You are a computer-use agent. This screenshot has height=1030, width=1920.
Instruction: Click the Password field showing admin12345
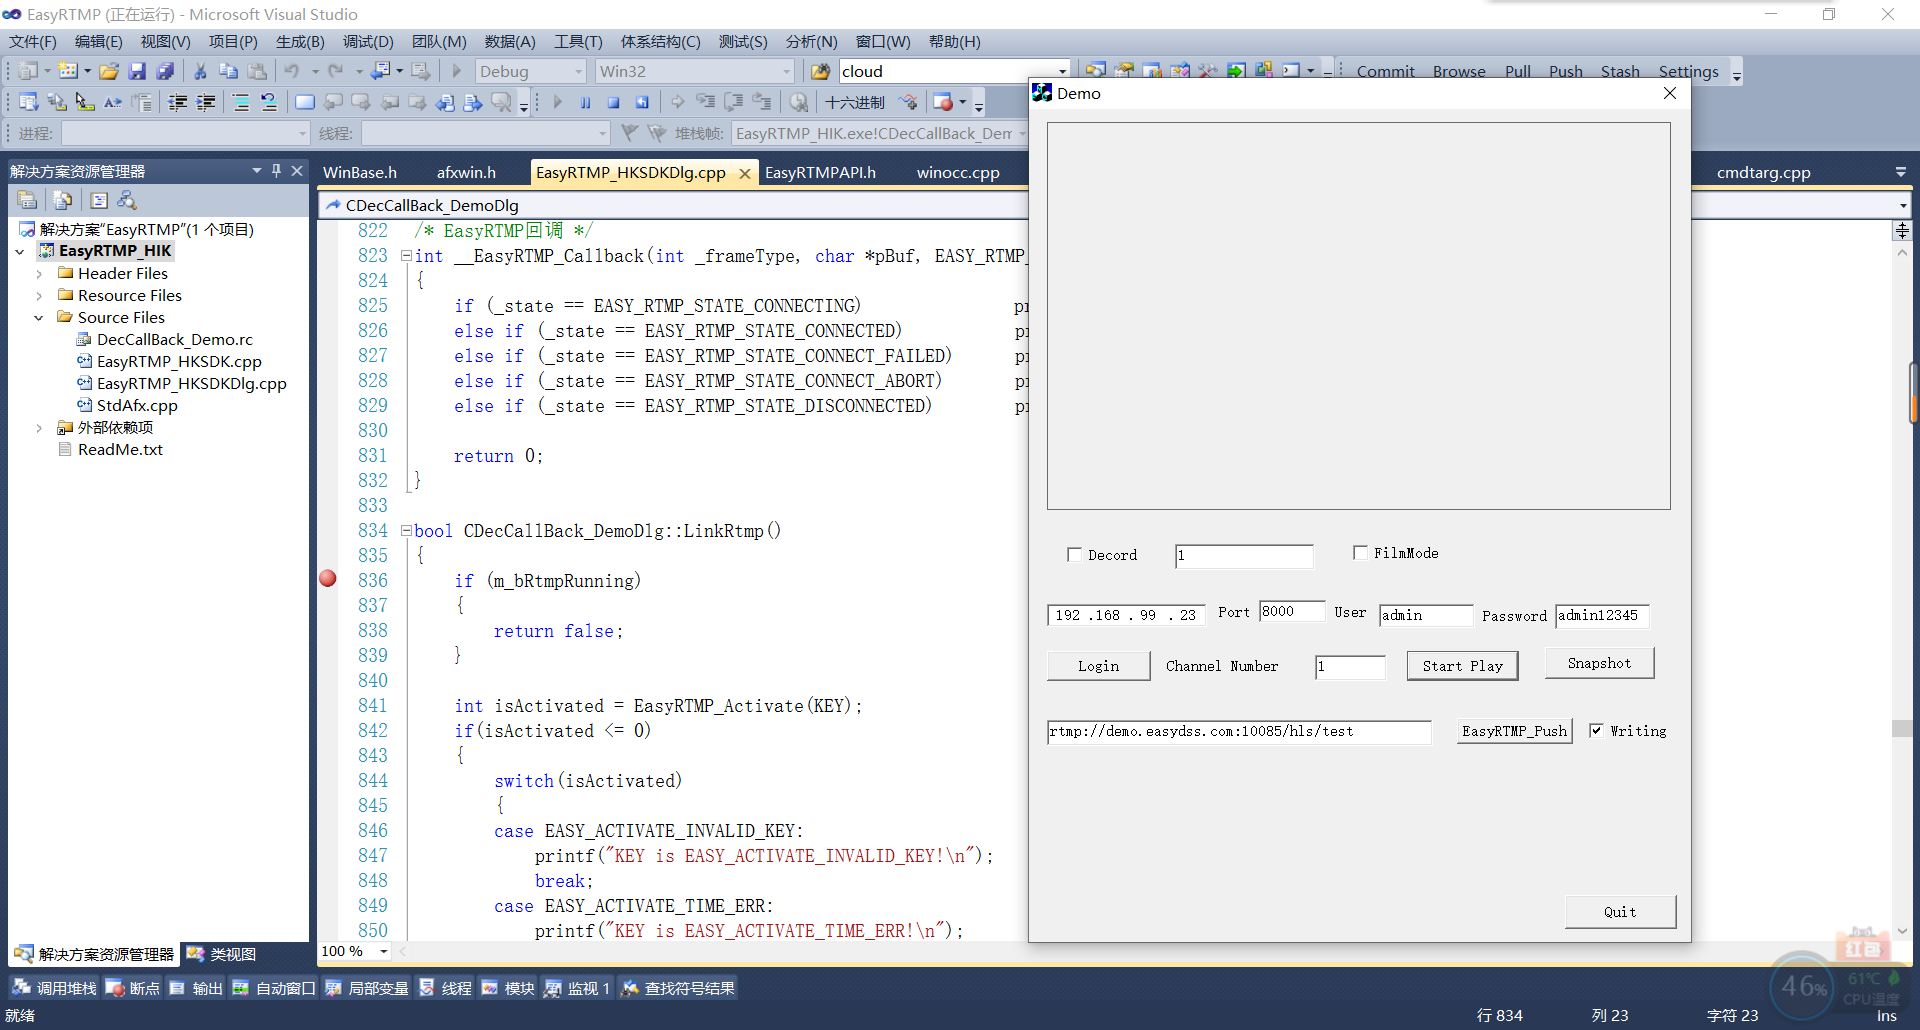coord(1602,615)
